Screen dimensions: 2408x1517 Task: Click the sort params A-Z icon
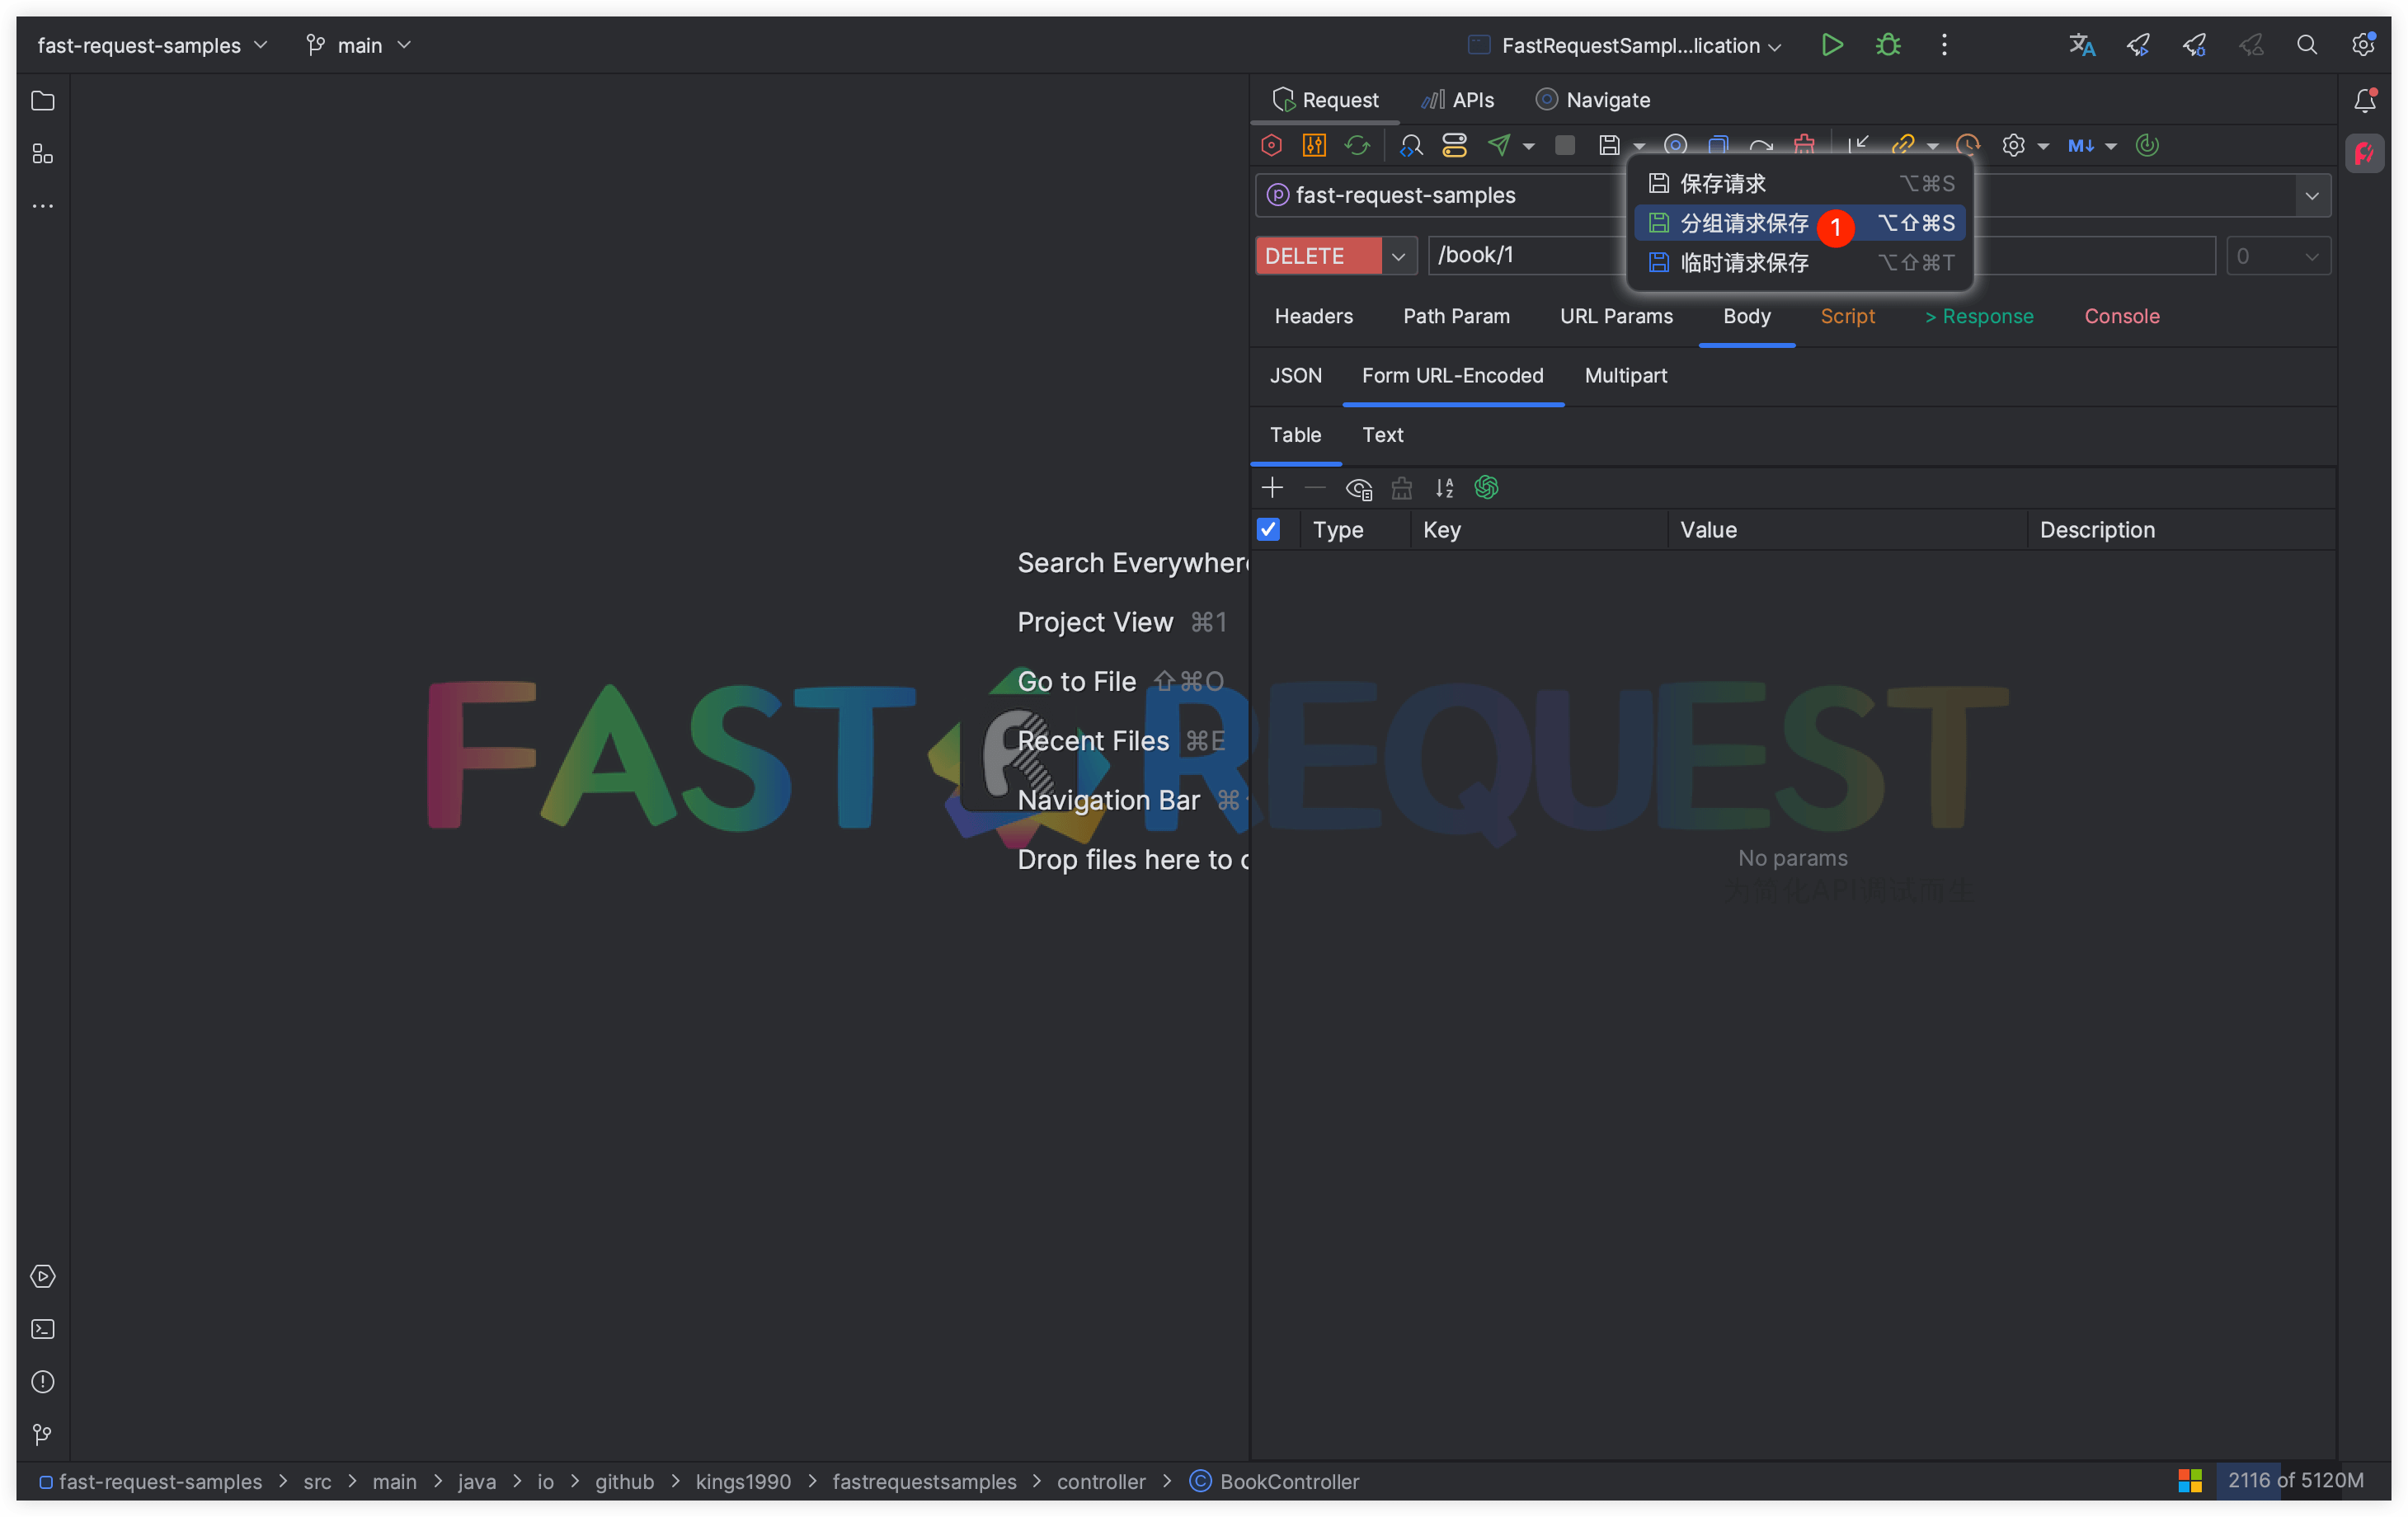point(1444,488)
